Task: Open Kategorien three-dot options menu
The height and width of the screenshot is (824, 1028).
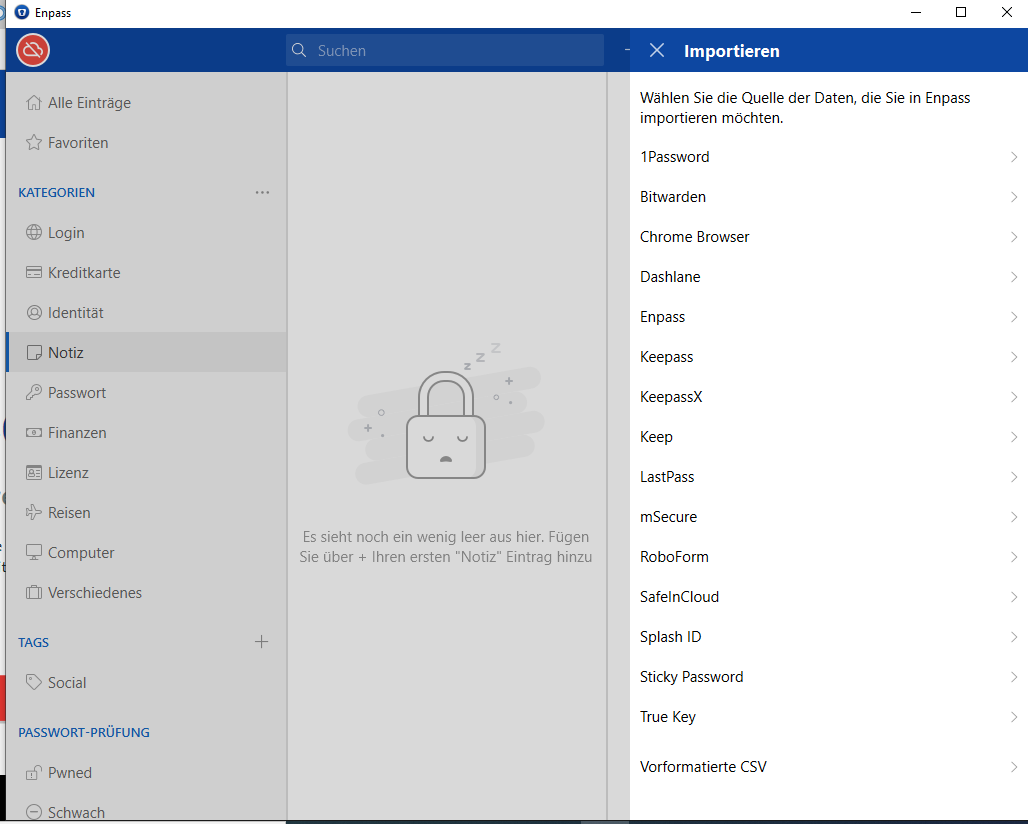Action: (x=262, y=192)
